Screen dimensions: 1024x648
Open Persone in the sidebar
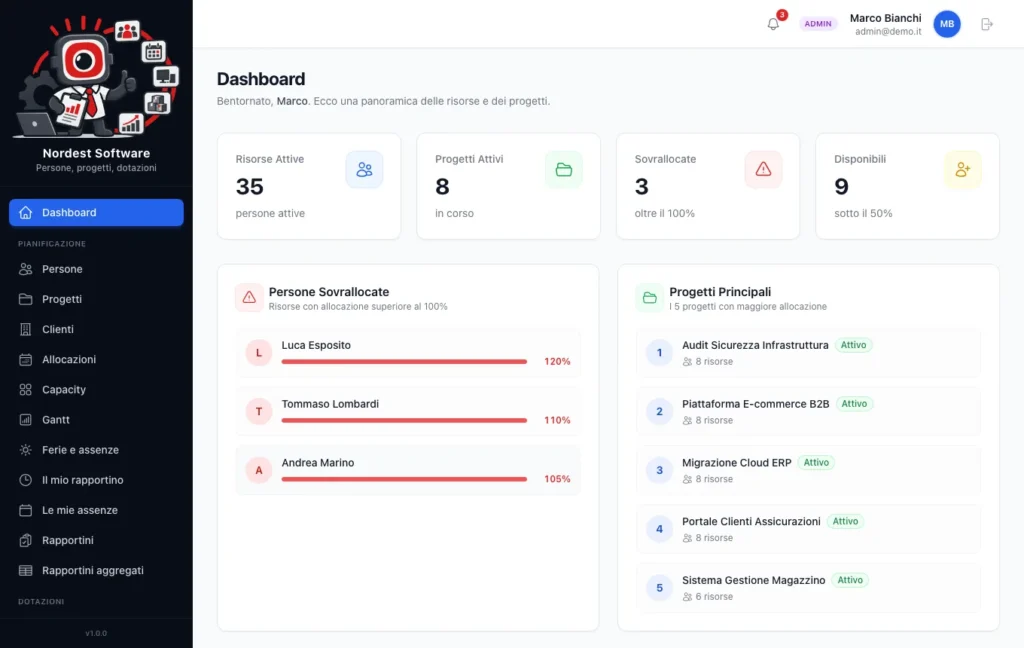pyautogui.click(x=96, y=269)
